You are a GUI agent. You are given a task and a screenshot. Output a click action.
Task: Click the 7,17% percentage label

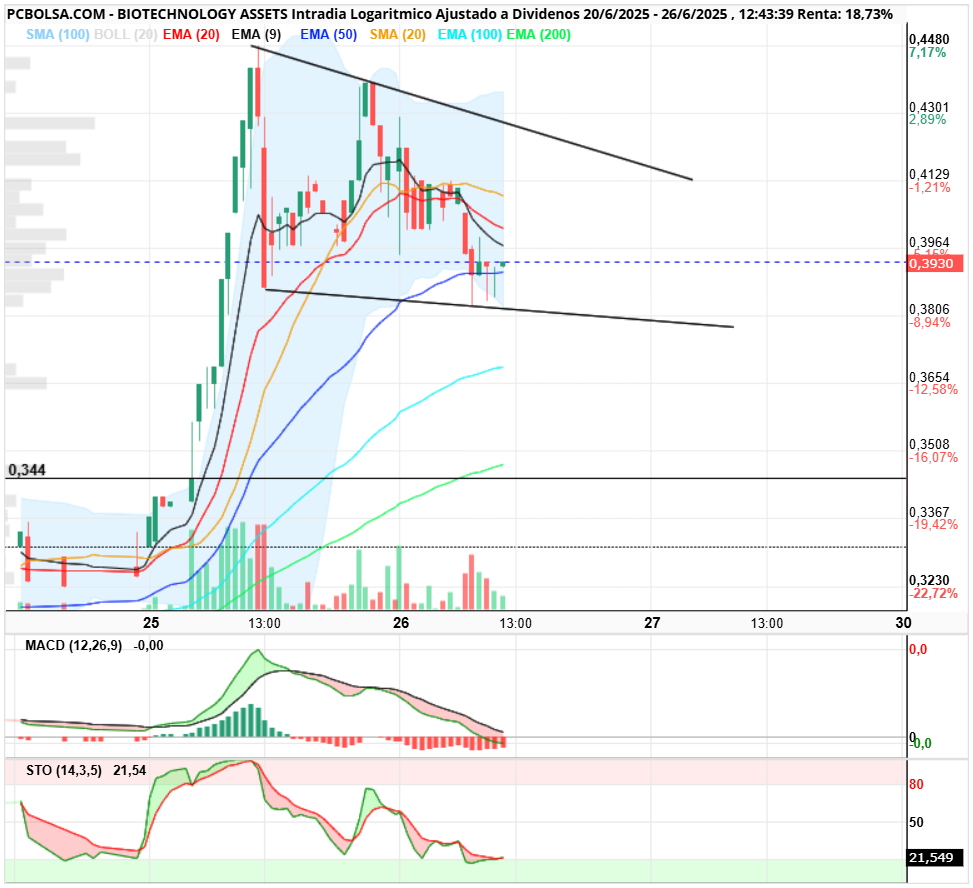[928, 52]
